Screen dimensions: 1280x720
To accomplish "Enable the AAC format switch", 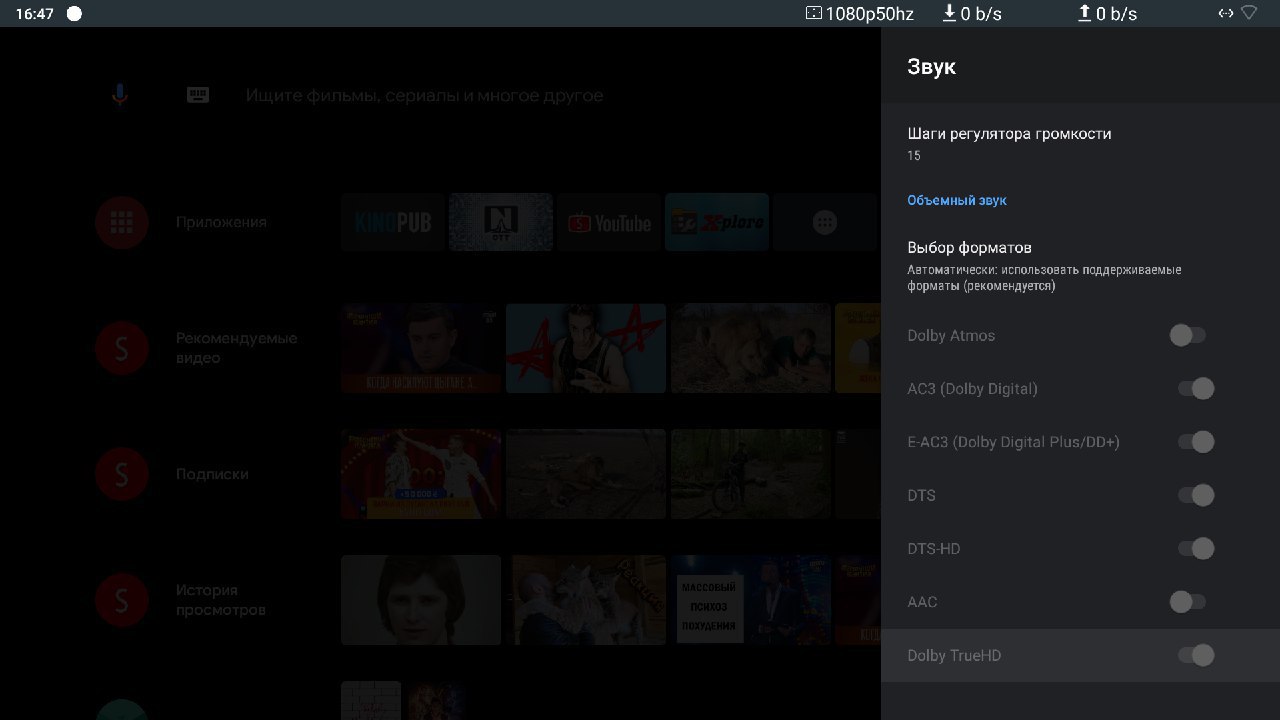I will coord(1188,601).
